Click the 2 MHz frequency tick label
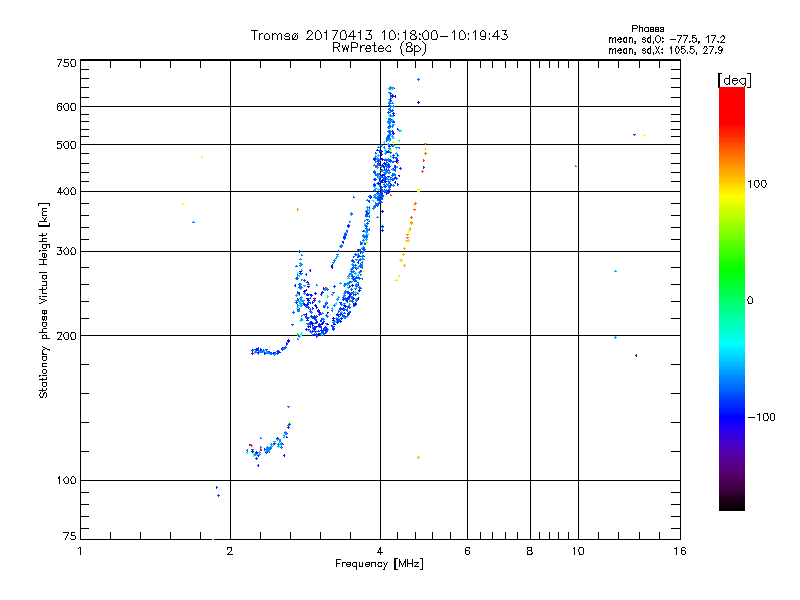The height and width of the screenshot is (600, 800). point(230,551)
